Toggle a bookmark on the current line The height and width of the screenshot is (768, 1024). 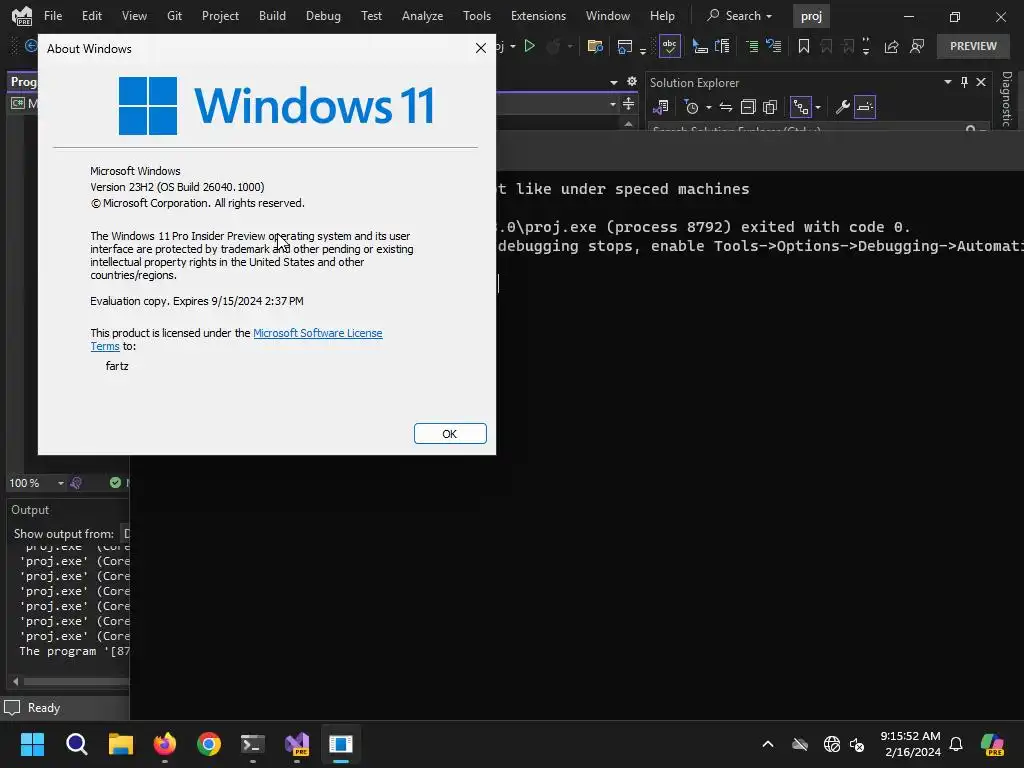pyautogui.click(x=804, y=46)
